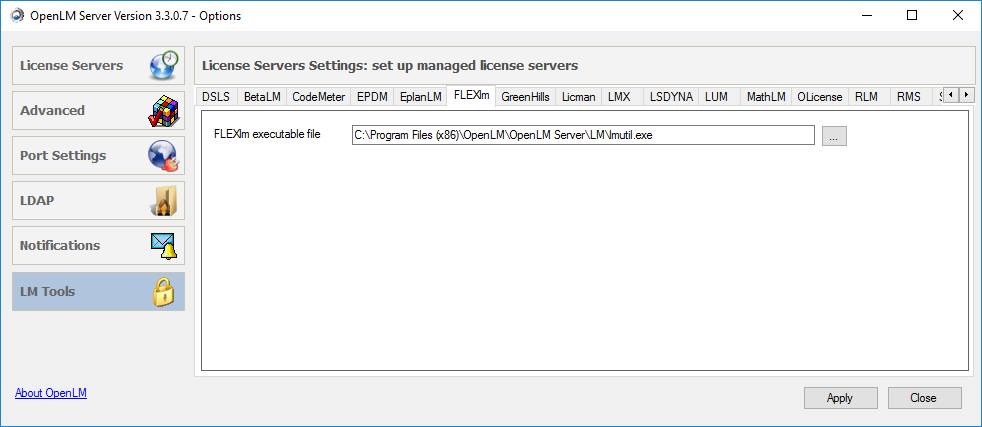
Task: Click the Notifications envelope bell icon
Action: pyautogui.click(x=162, y=246)
